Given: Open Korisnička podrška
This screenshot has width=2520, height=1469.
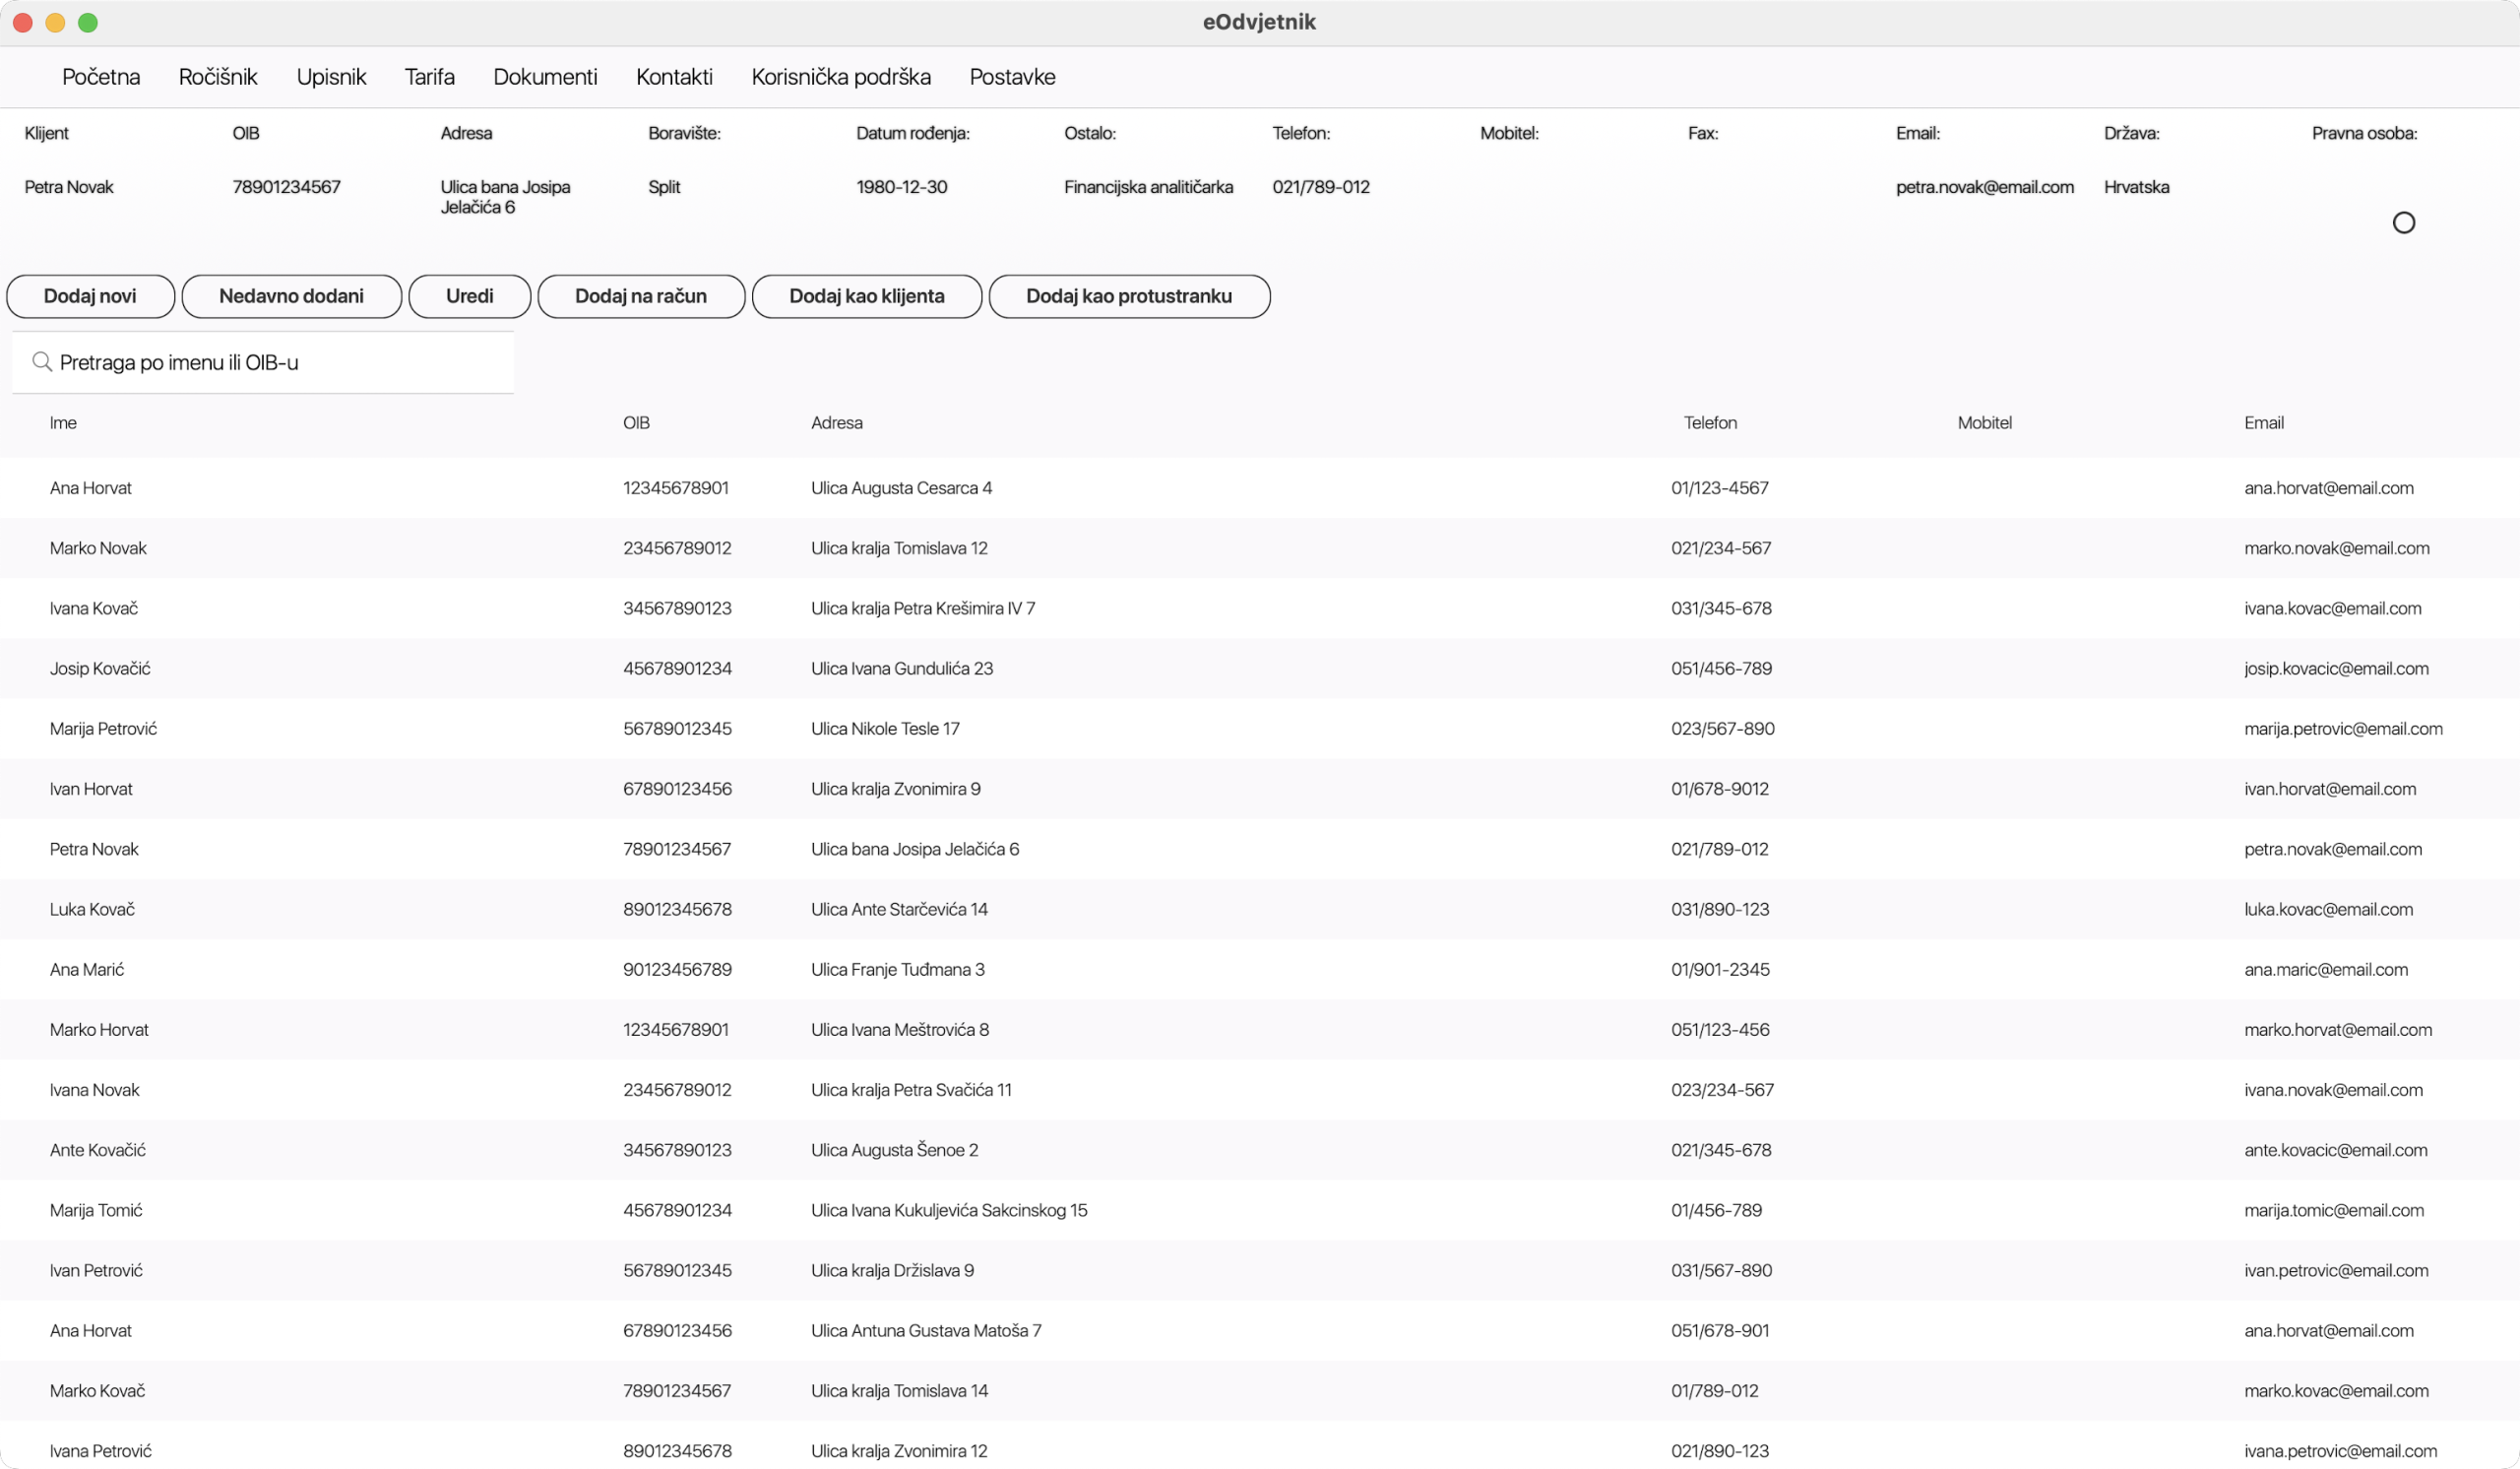Looking at the screenshot, I should (841, 76).
